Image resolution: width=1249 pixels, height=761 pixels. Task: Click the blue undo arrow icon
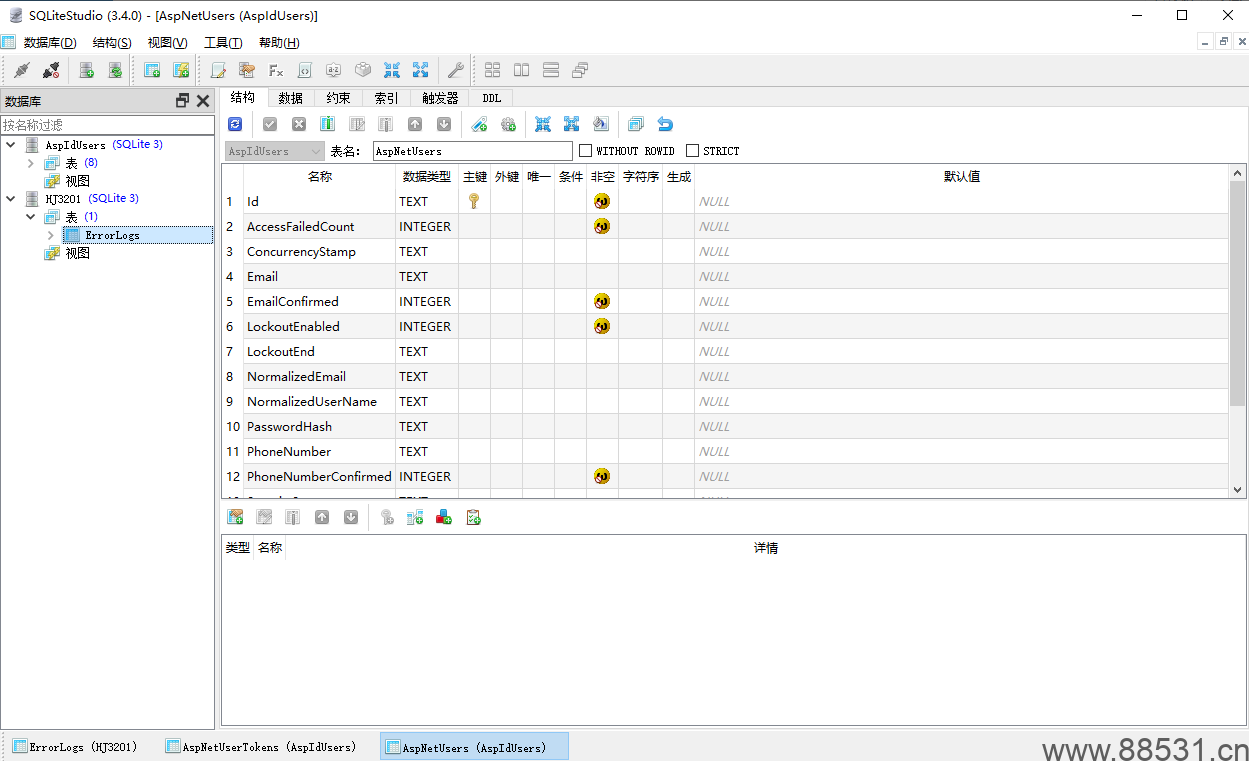point(665,124)
